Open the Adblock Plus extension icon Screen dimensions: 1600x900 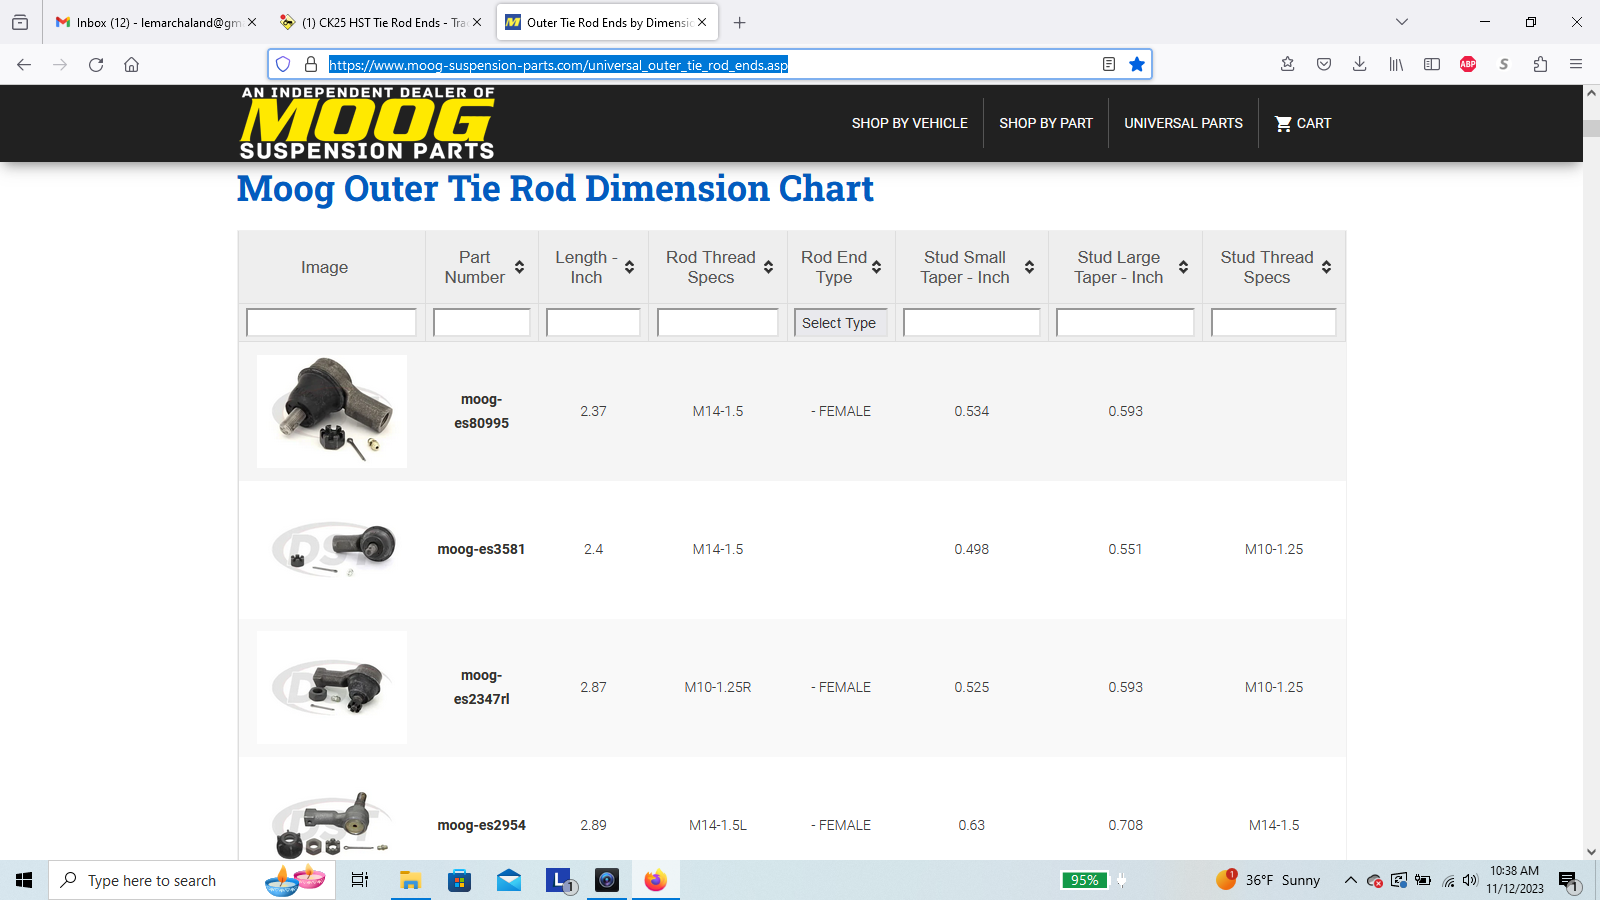1467,64
